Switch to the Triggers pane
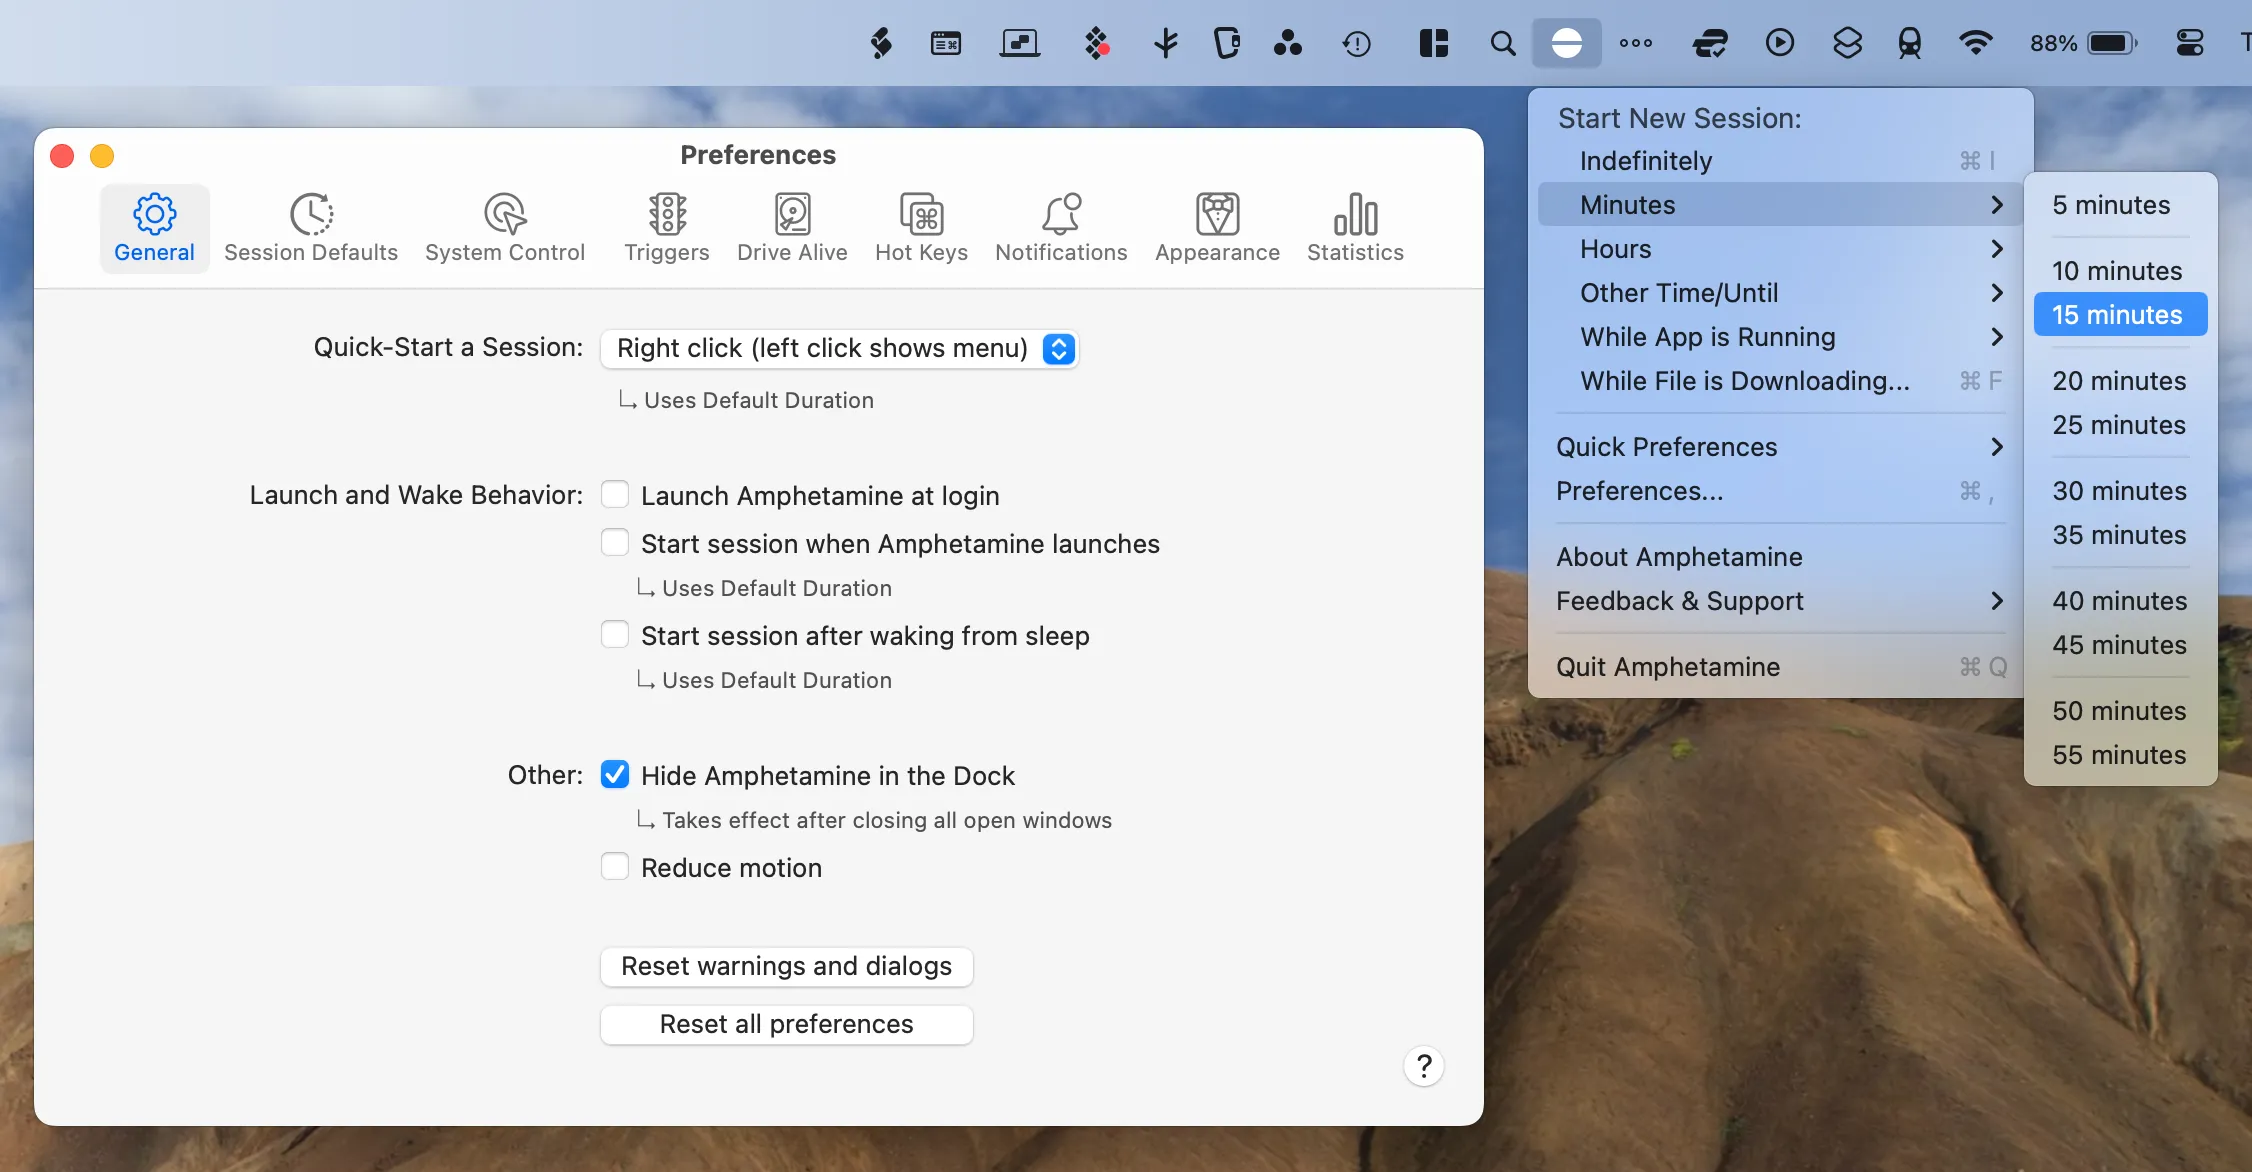2252x1172 pixels. tap(666, 228)
